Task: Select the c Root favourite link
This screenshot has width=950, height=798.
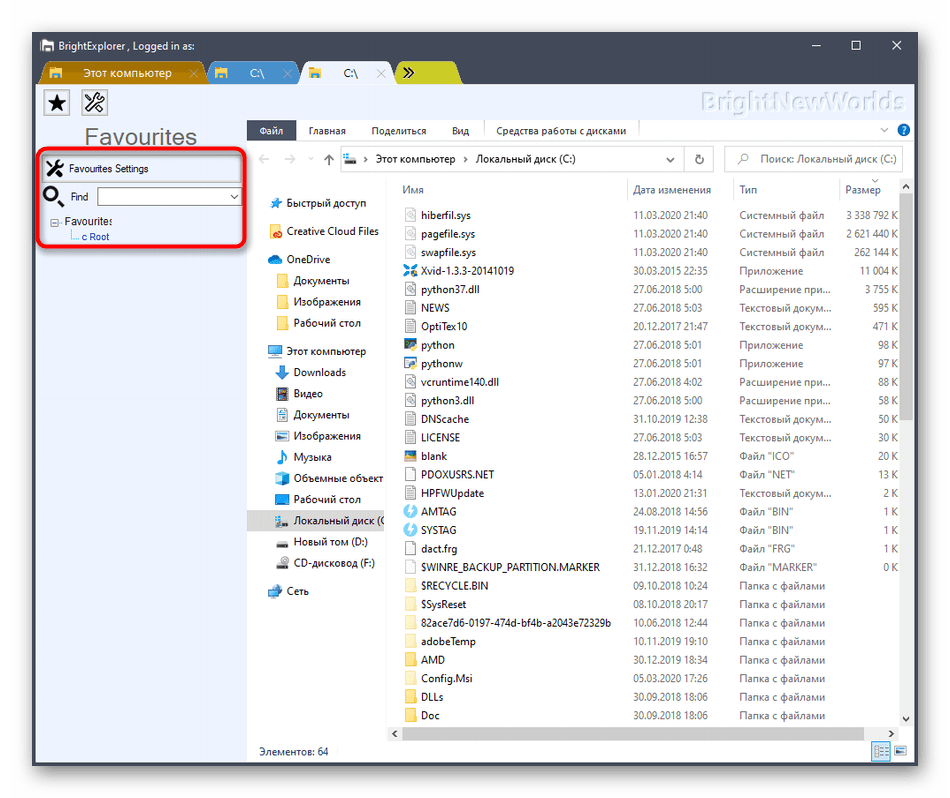Action: point(95,237)
